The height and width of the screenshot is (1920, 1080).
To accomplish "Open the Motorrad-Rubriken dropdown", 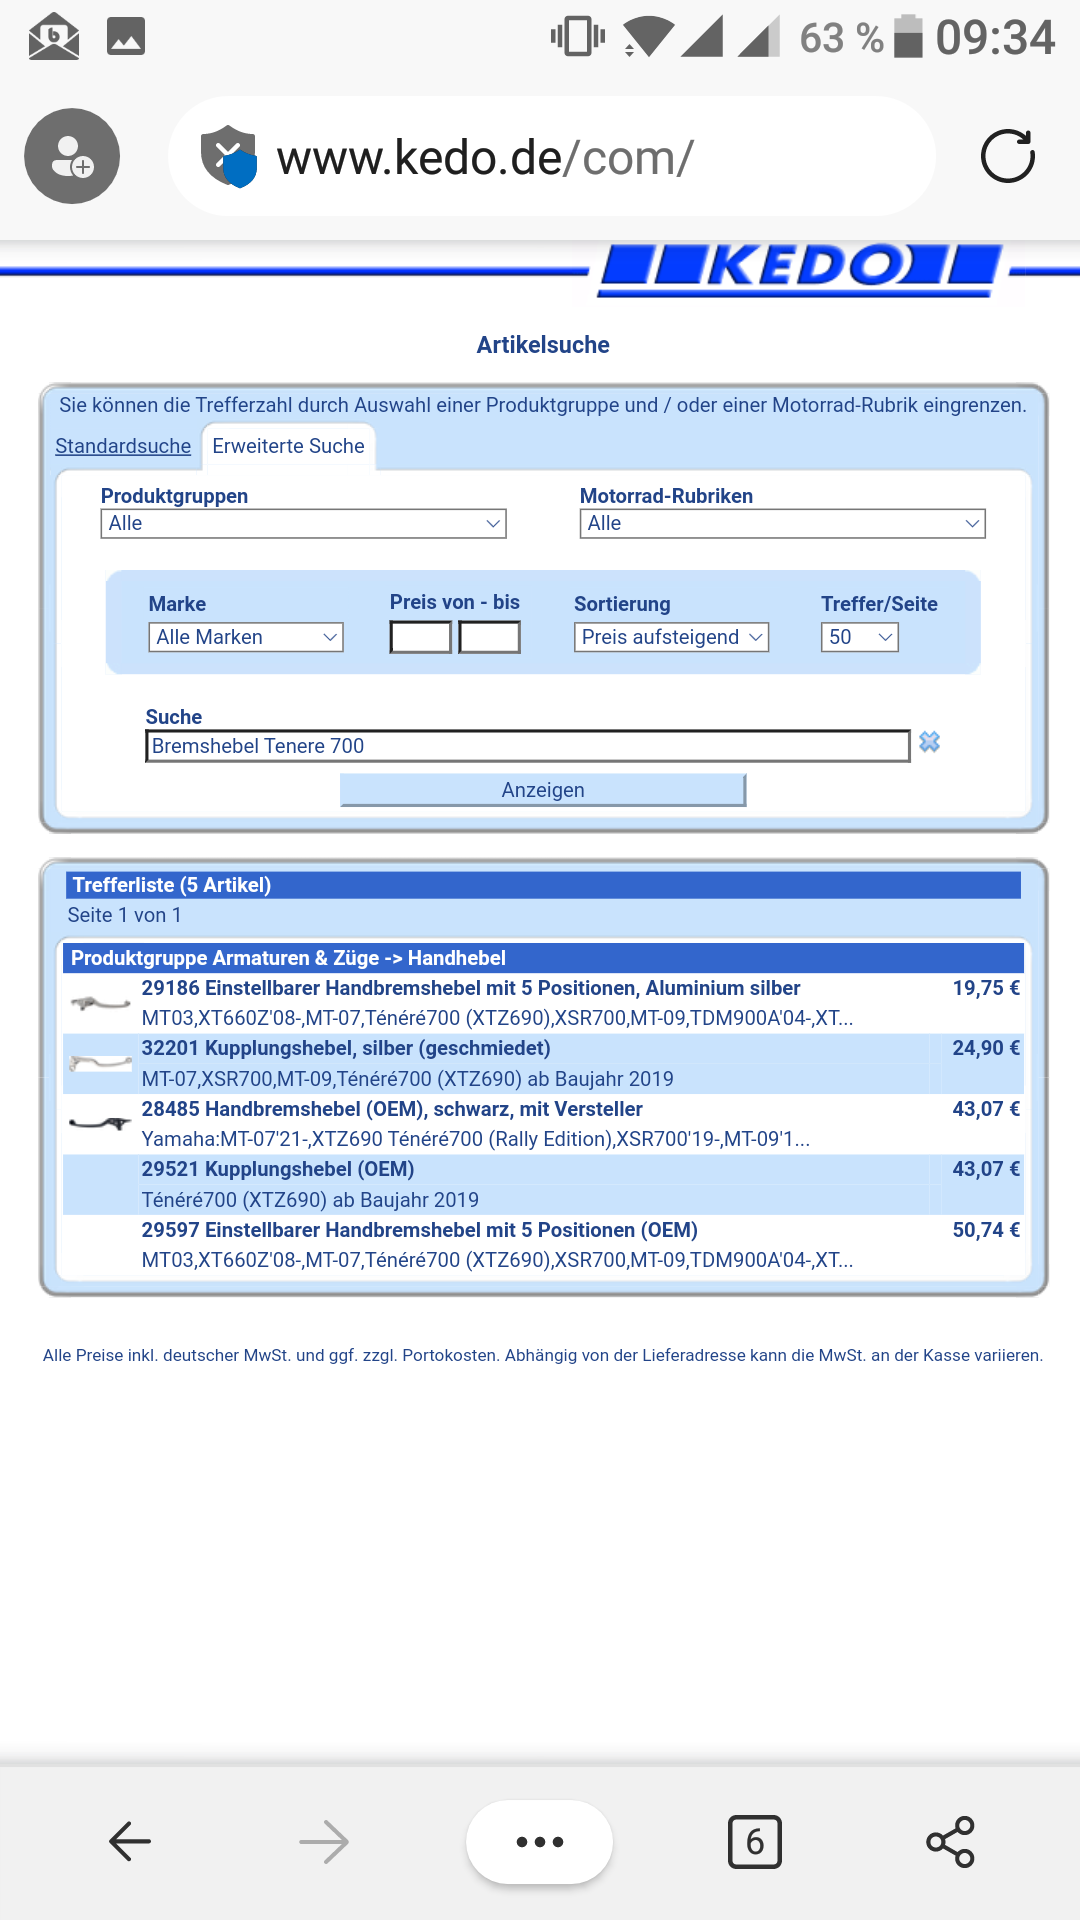I will click(783, 524).
